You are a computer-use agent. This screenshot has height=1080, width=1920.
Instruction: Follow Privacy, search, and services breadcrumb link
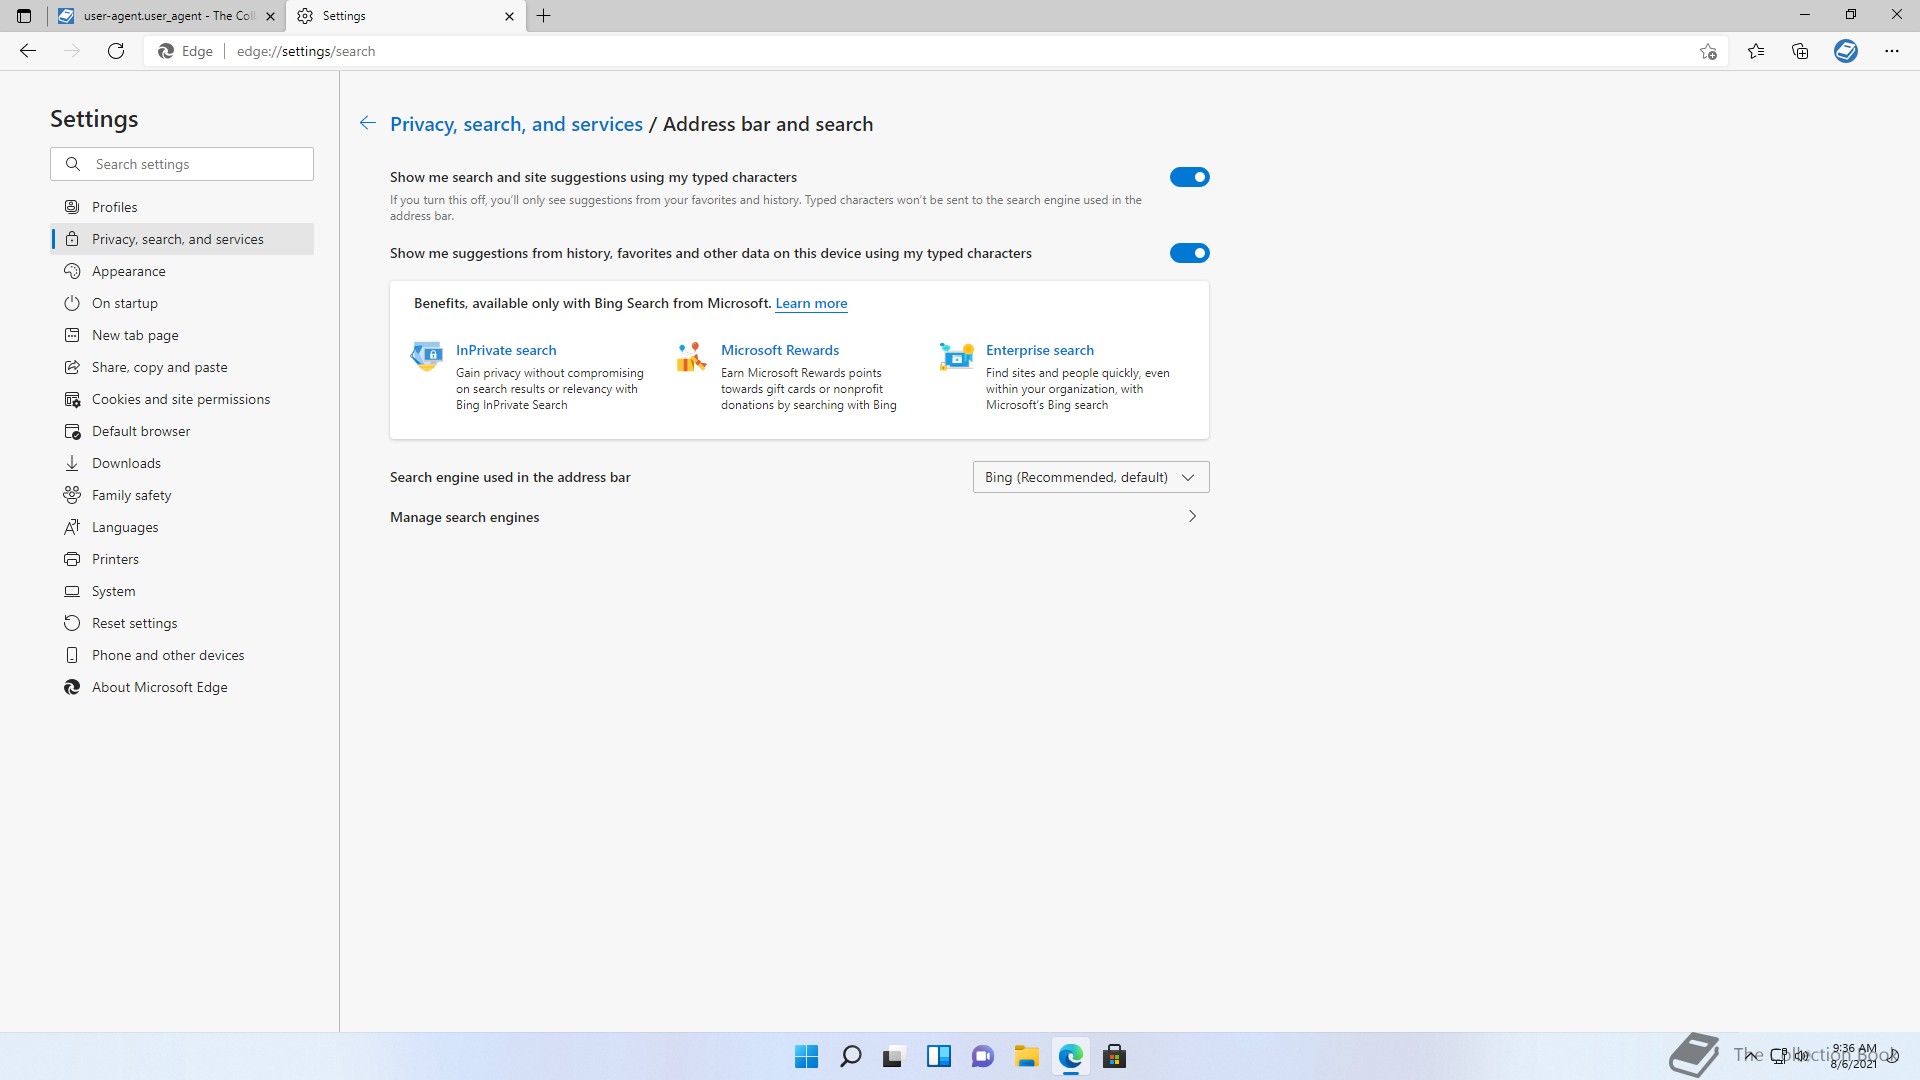(x=516, y=124)
